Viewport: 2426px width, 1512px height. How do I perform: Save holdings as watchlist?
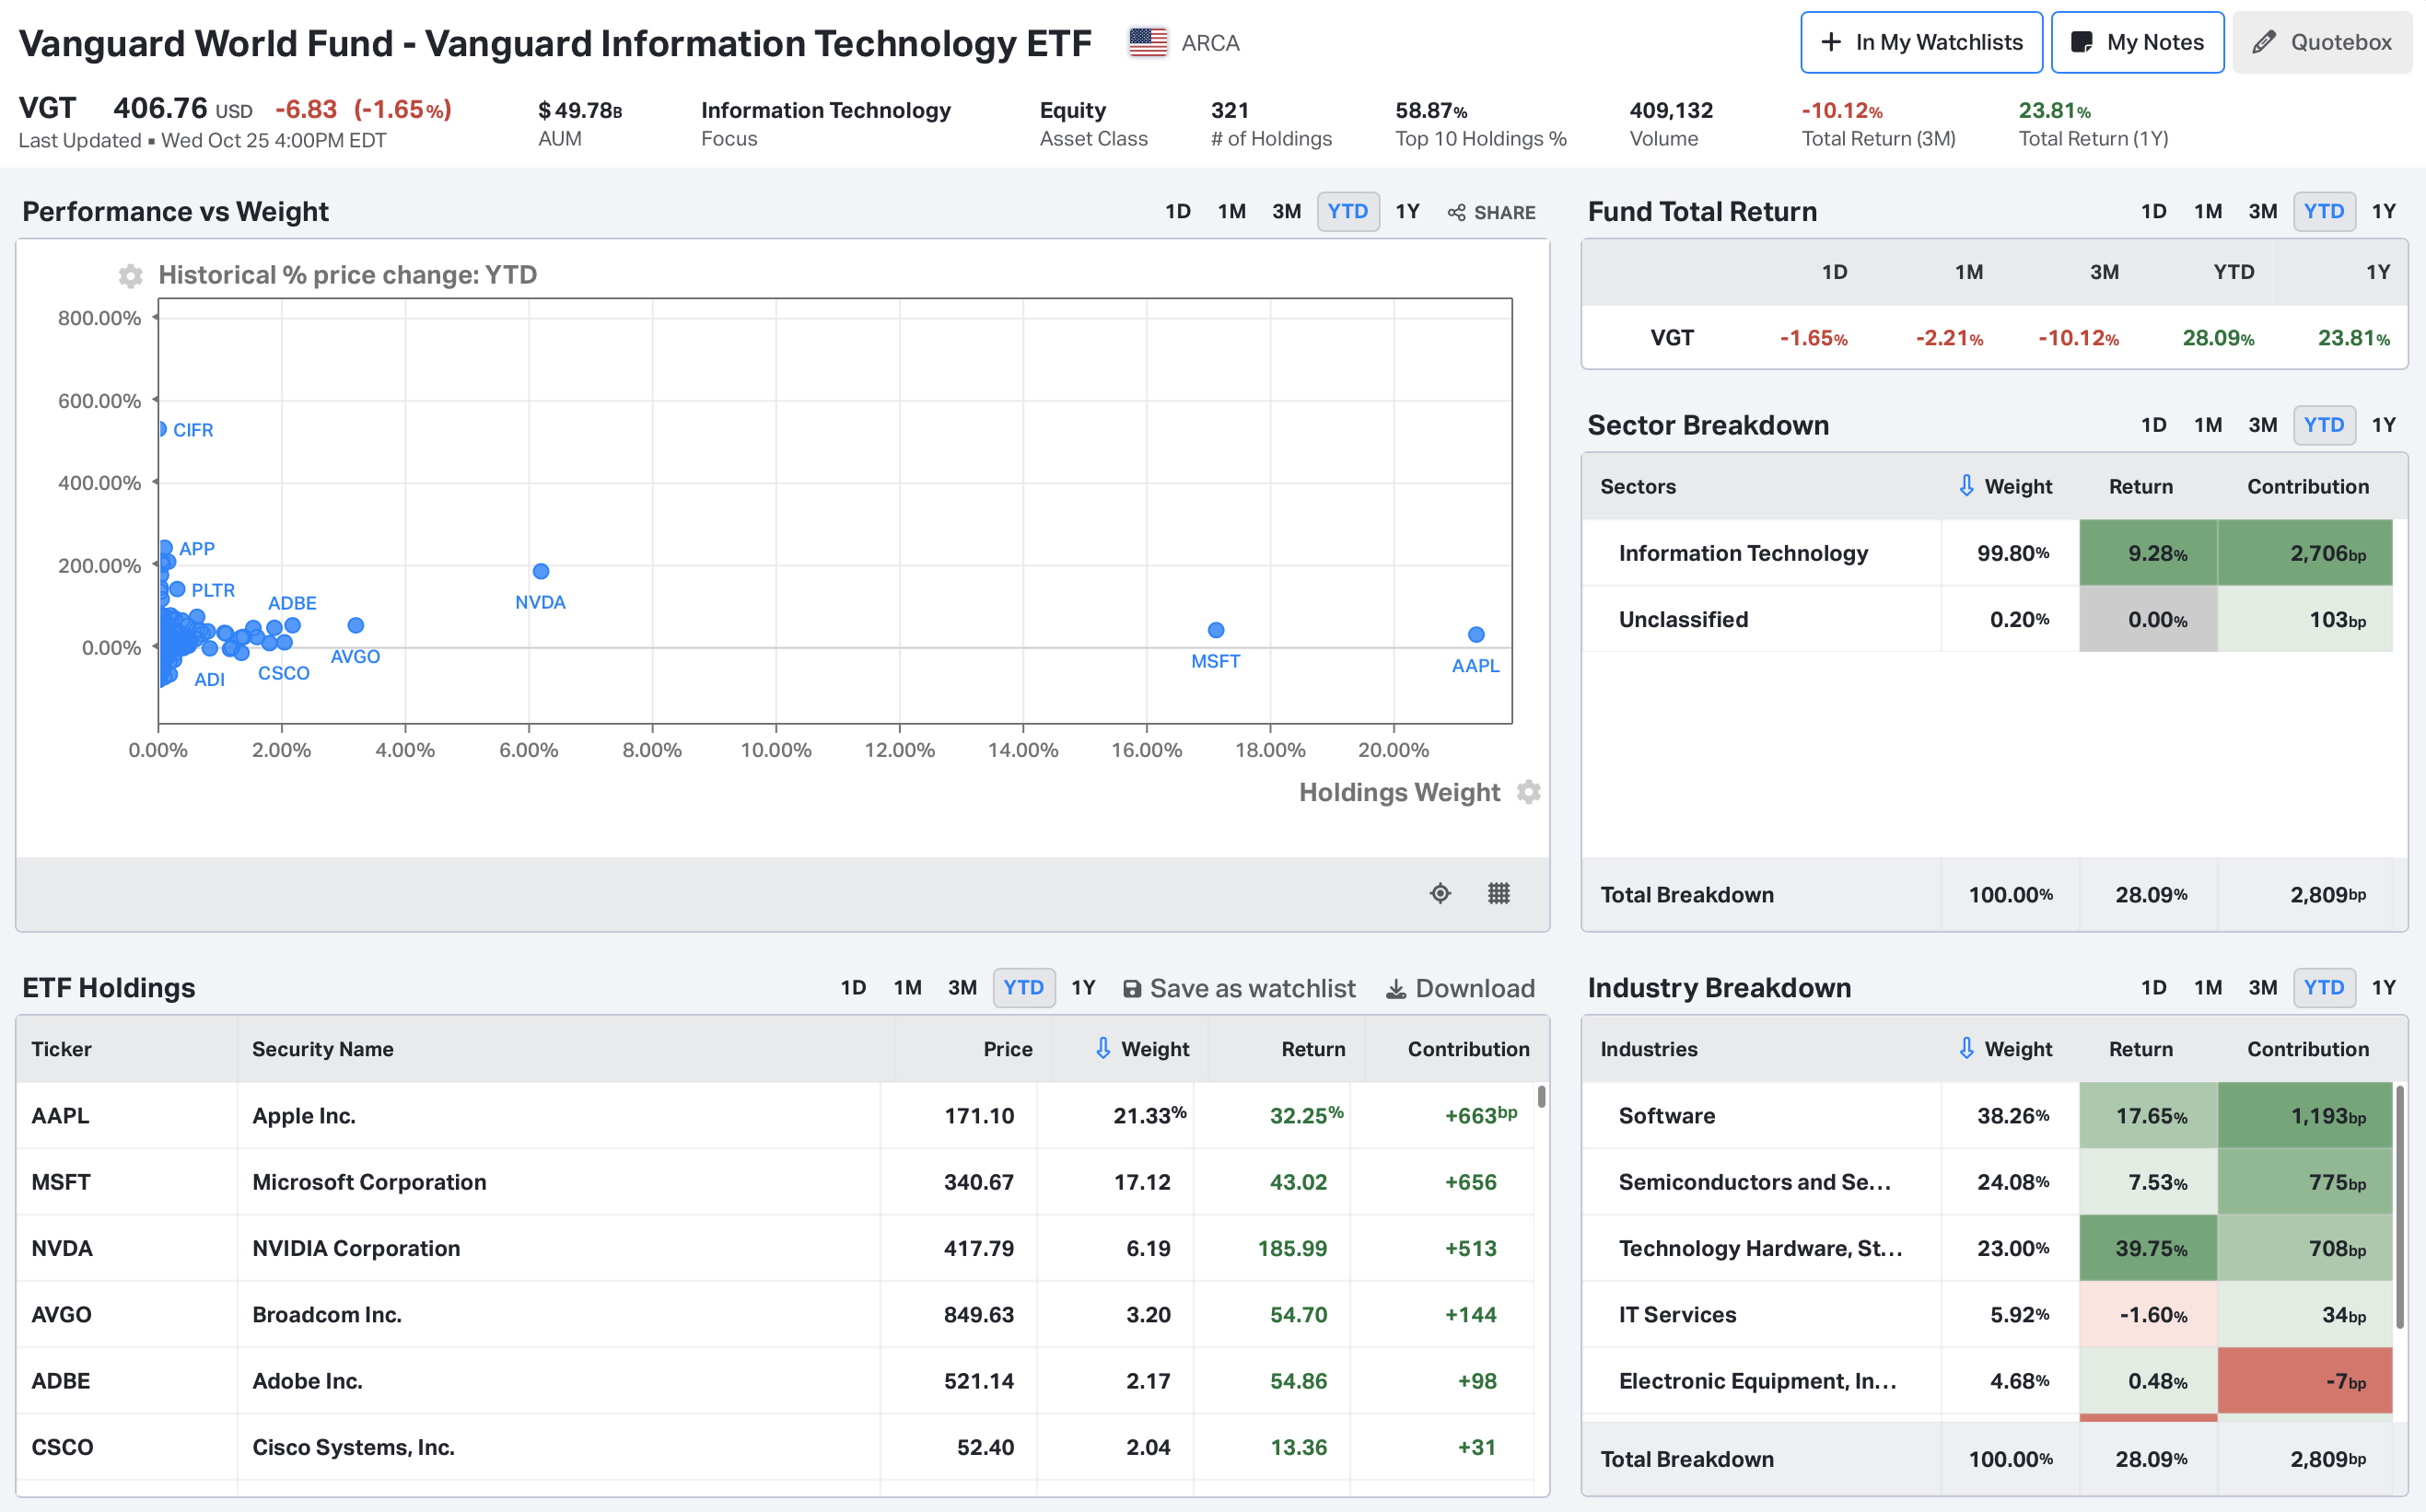[1239, 989]
